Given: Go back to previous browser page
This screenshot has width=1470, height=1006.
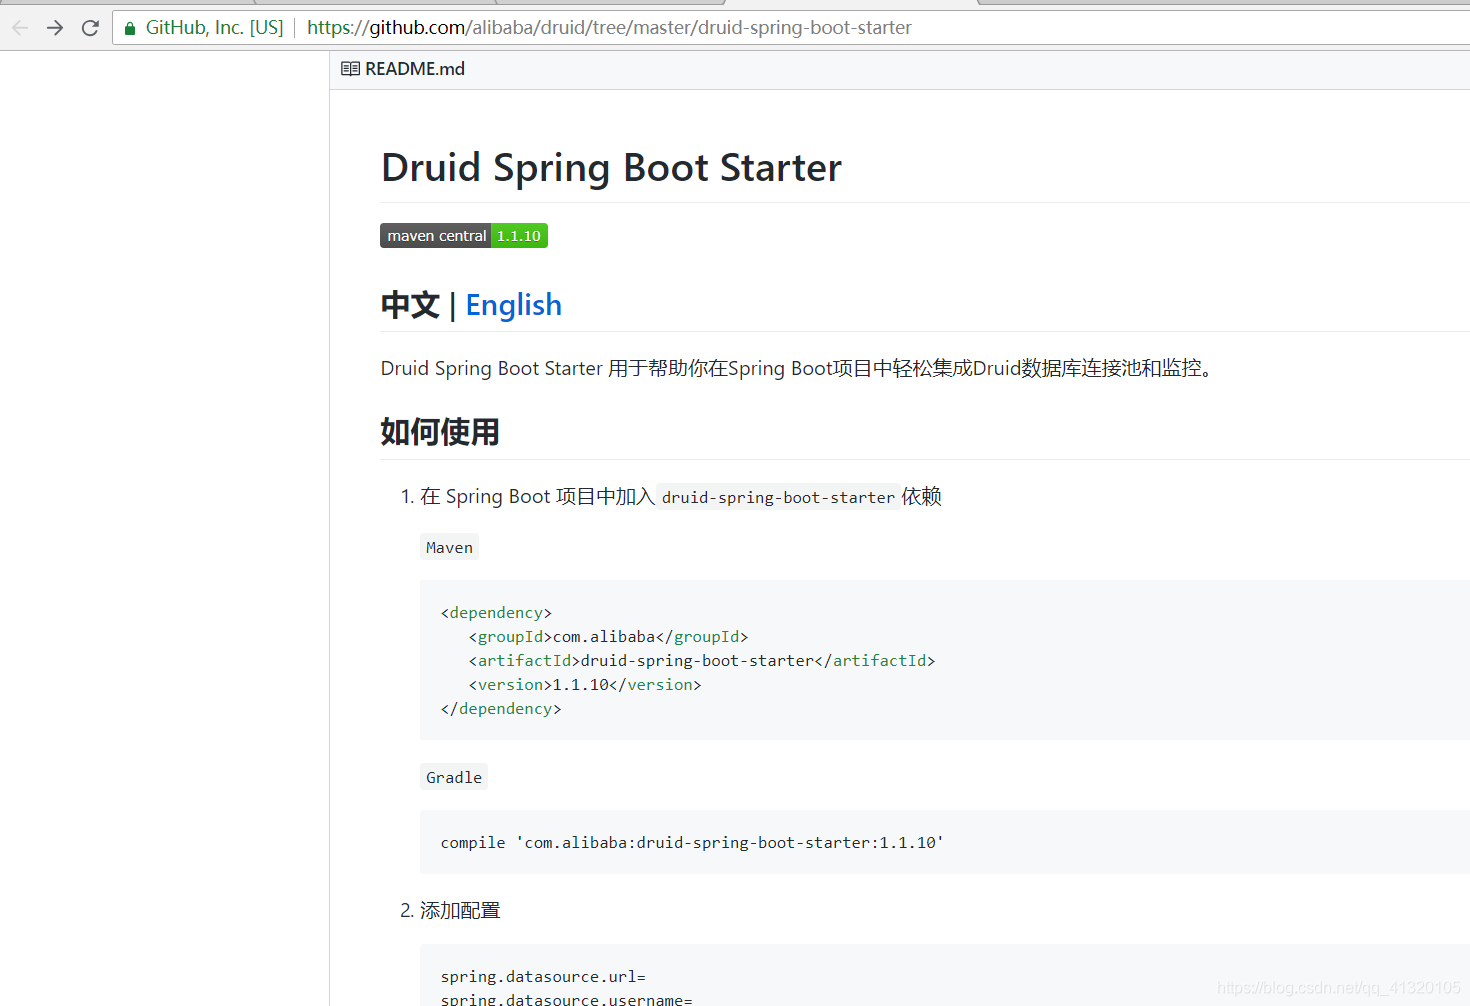Looking at the screenshot, I should 20,28.
